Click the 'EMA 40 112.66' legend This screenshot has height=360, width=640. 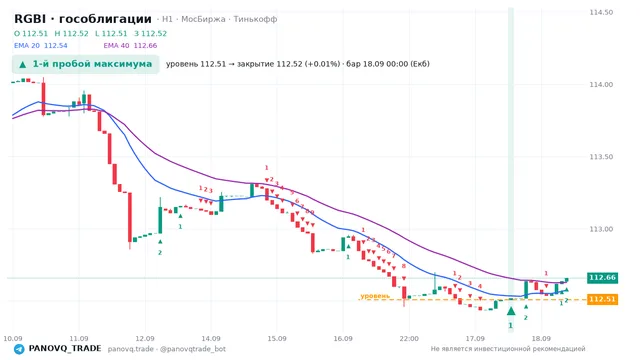130,46
